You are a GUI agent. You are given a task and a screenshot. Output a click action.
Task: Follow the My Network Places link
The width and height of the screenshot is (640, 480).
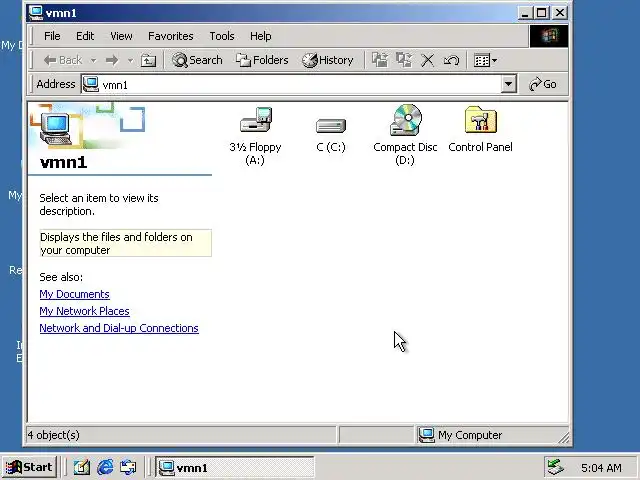[x=84, y=311]
